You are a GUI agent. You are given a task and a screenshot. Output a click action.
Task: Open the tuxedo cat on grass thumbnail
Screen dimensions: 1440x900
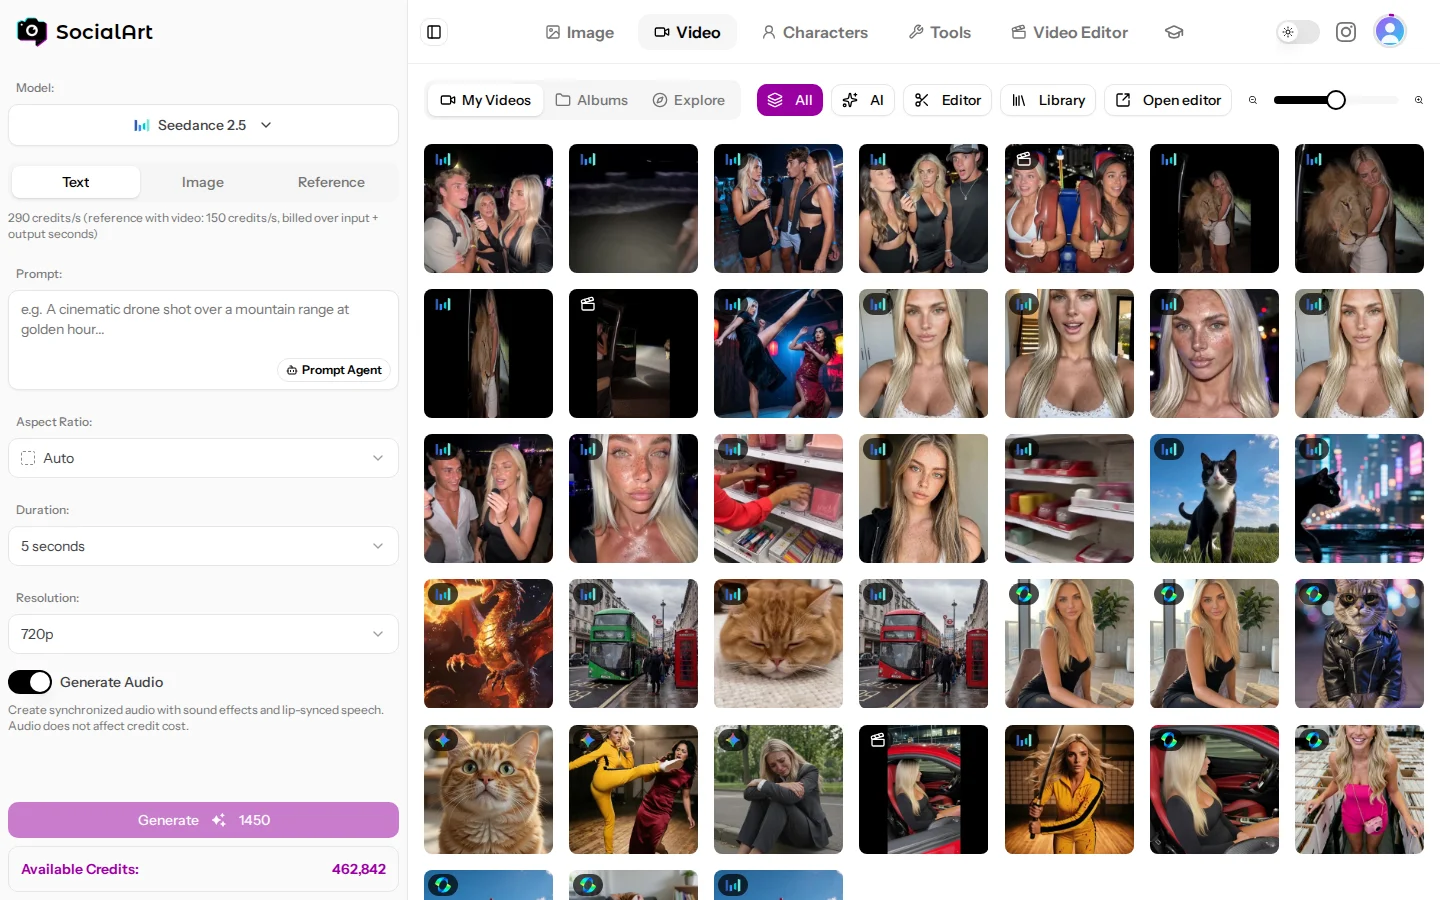tap(1214, 498)
